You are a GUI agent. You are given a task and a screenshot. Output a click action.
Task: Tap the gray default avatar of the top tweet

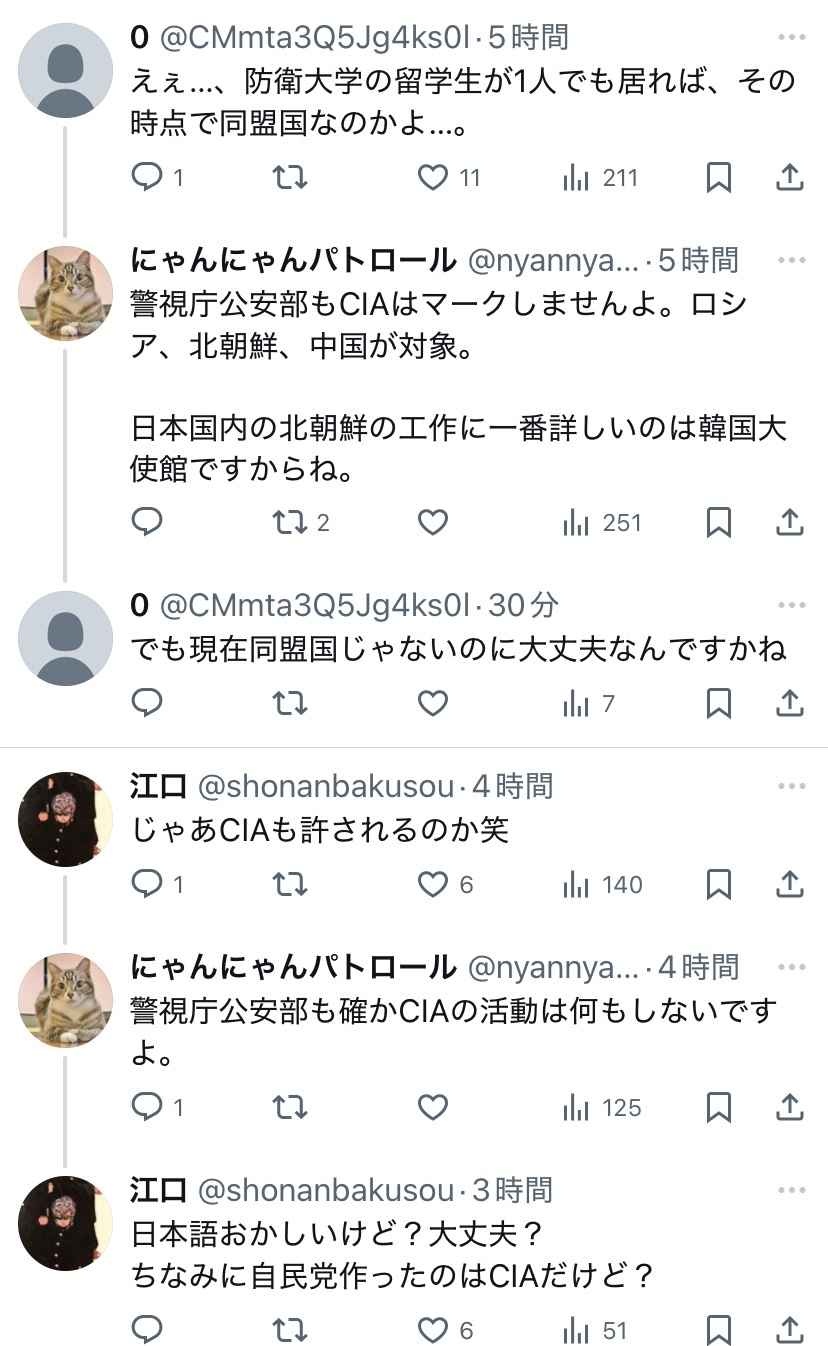(x=66, y=70)
